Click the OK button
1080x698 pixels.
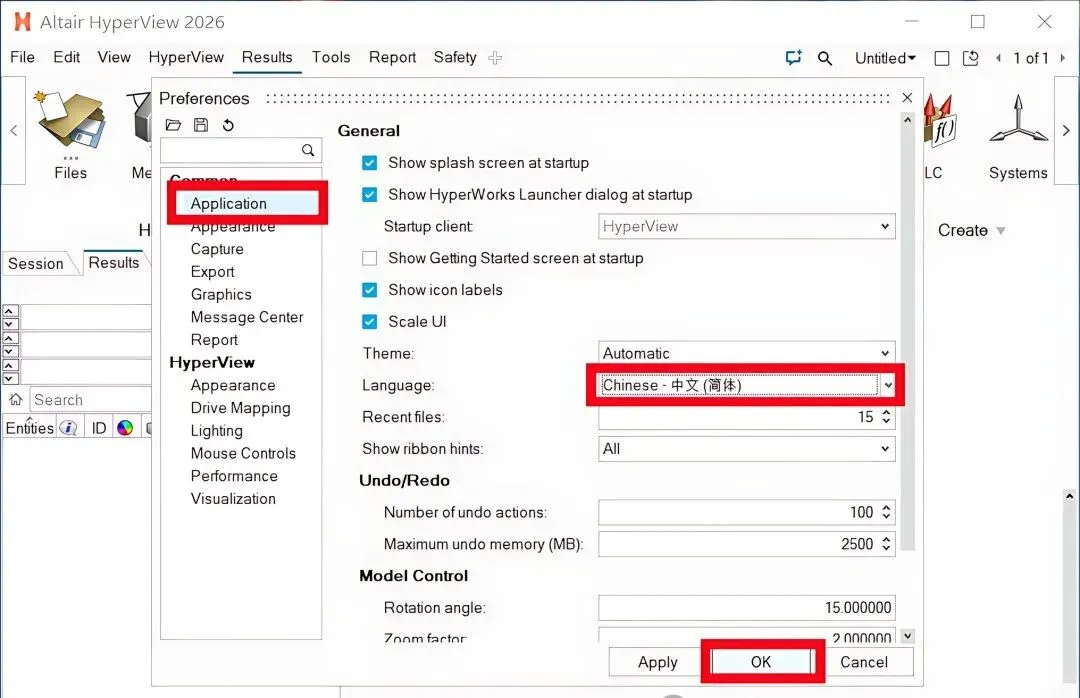[x=760, y=662]
